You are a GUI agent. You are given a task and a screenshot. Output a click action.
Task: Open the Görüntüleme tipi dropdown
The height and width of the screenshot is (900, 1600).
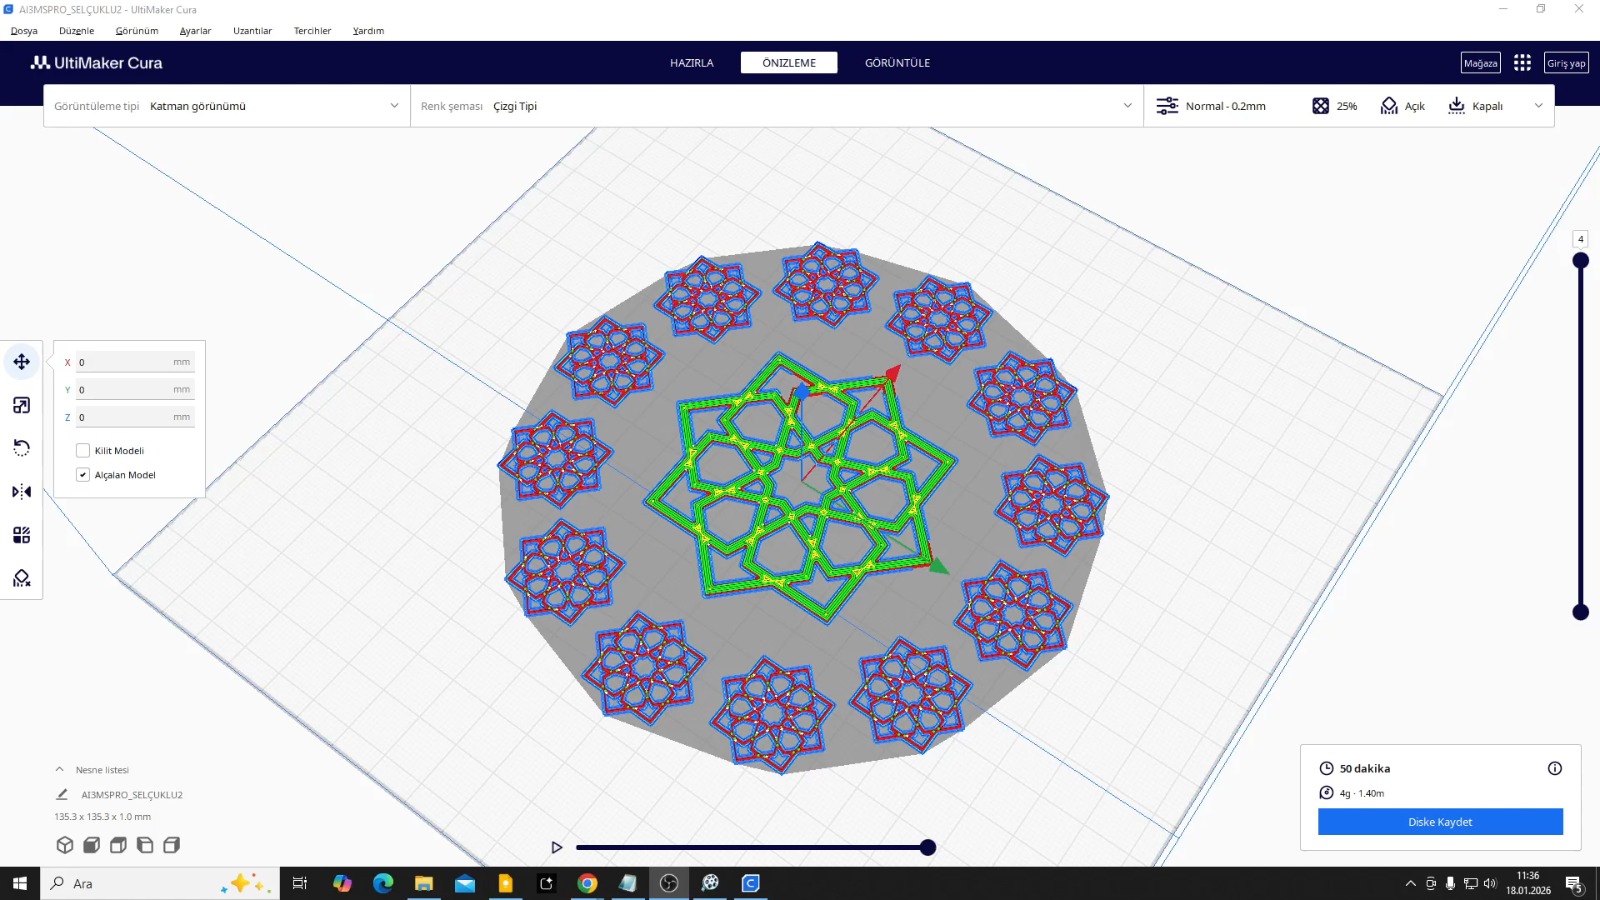tap(270, 105)
